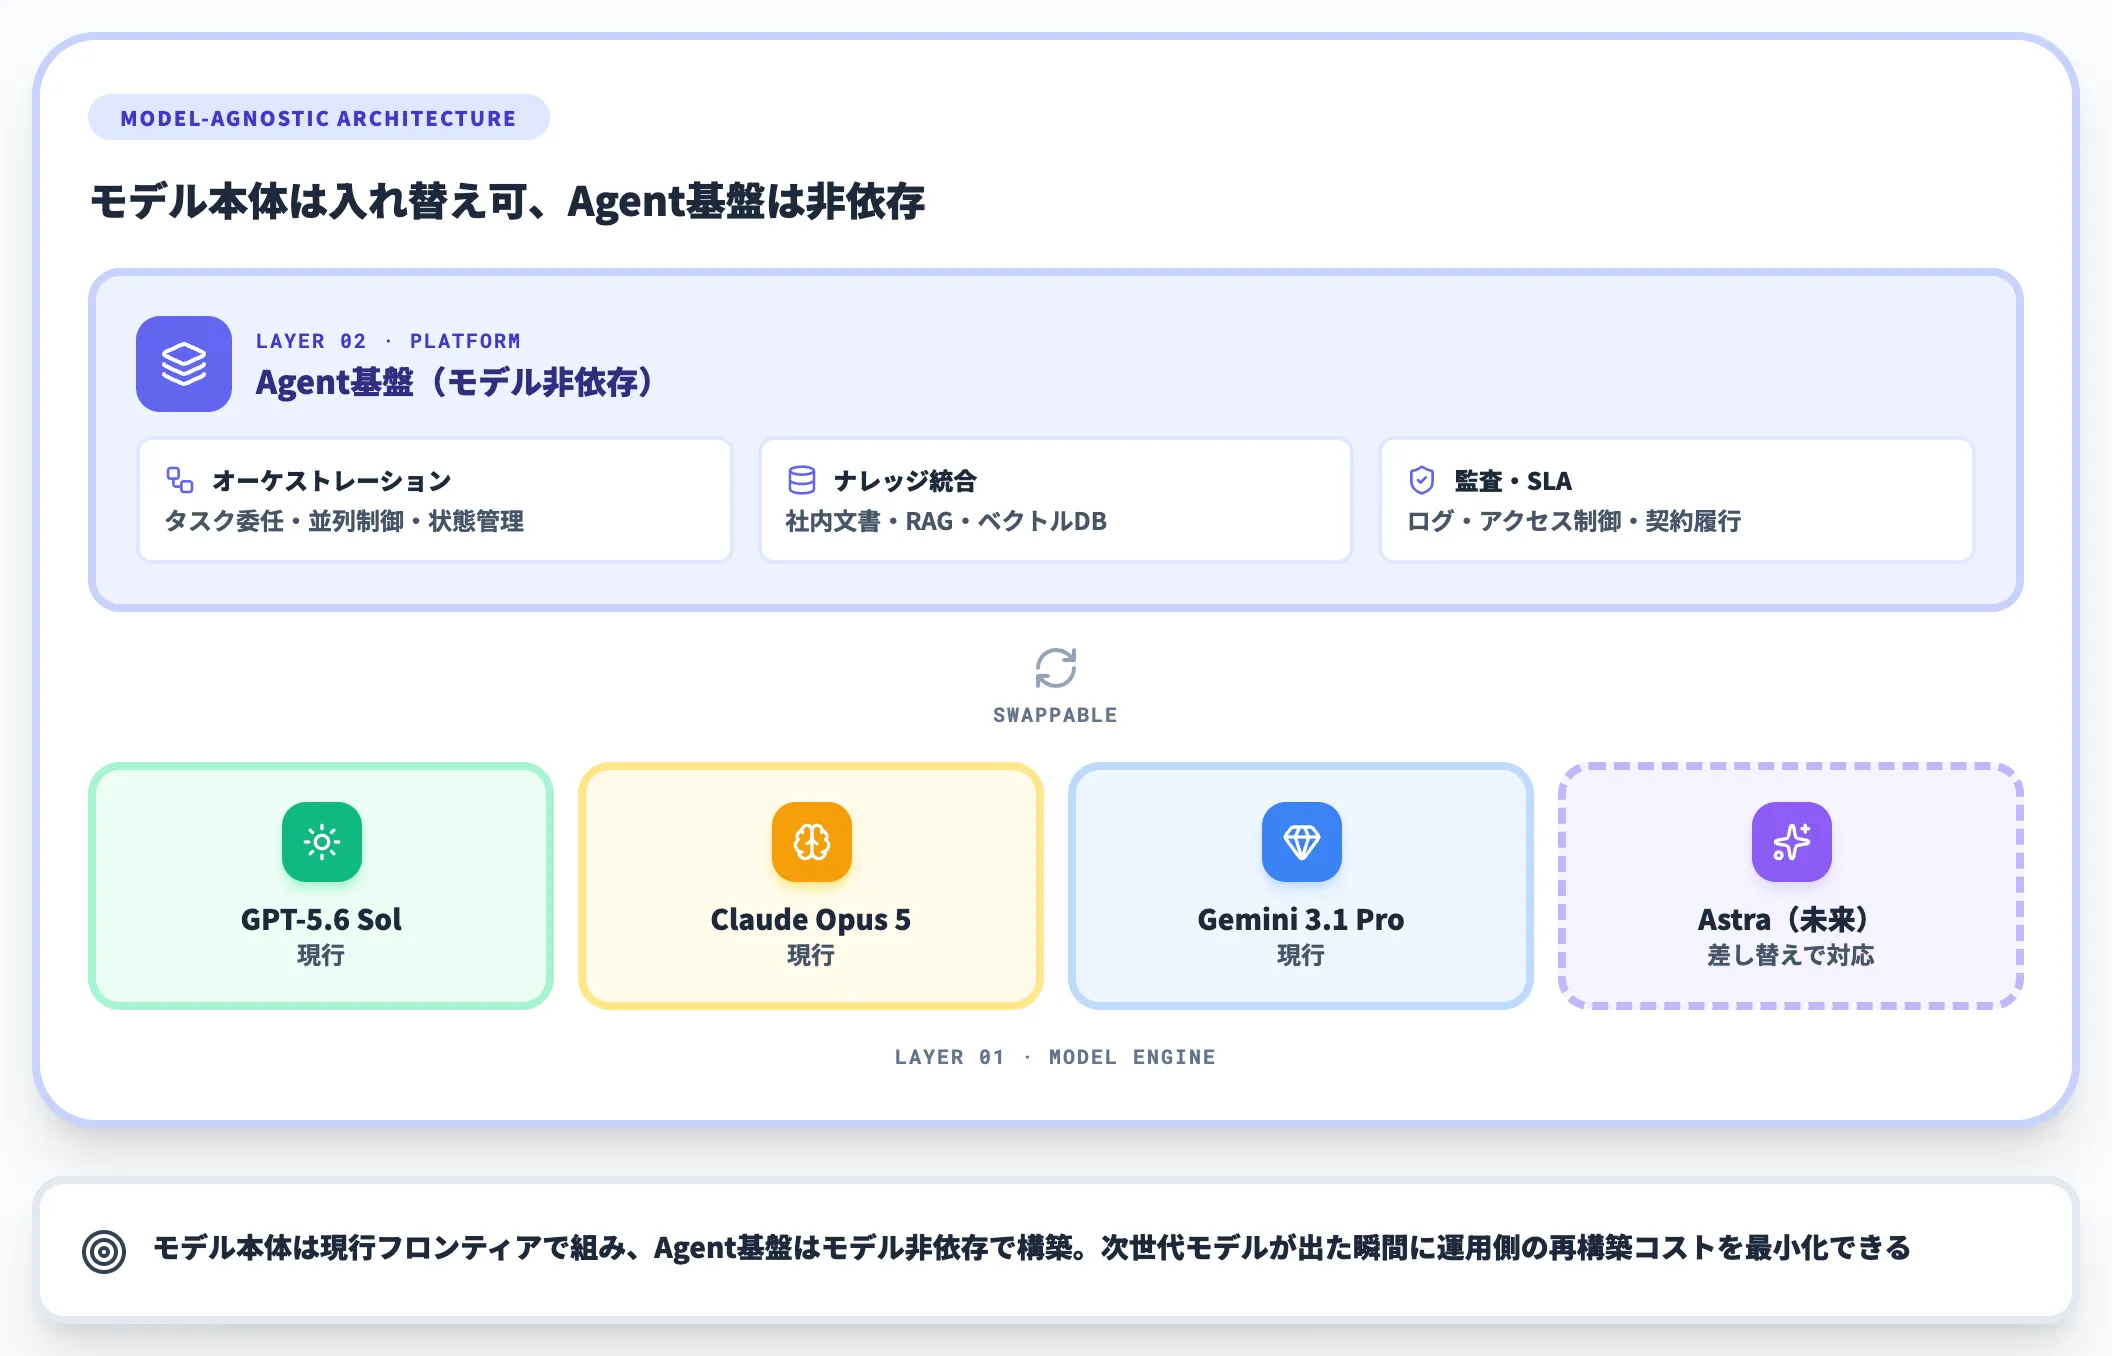2112x1356 pixels.
Task: Select the Gemini 3.1 Pro model card
Action: pos(1301,886)
